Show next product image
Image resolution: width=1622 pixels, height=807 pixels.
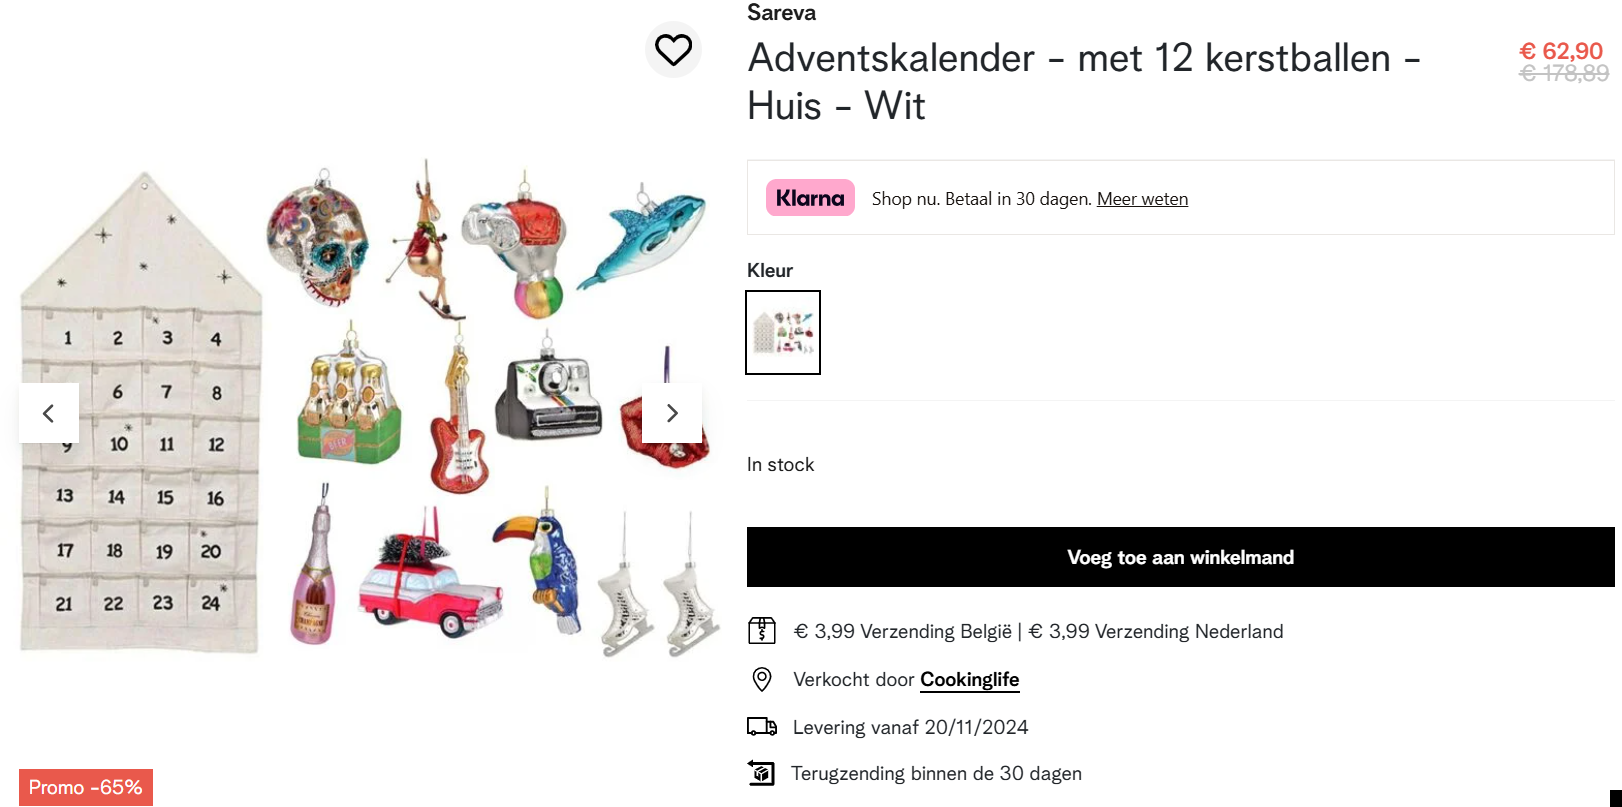coord(672,413)
